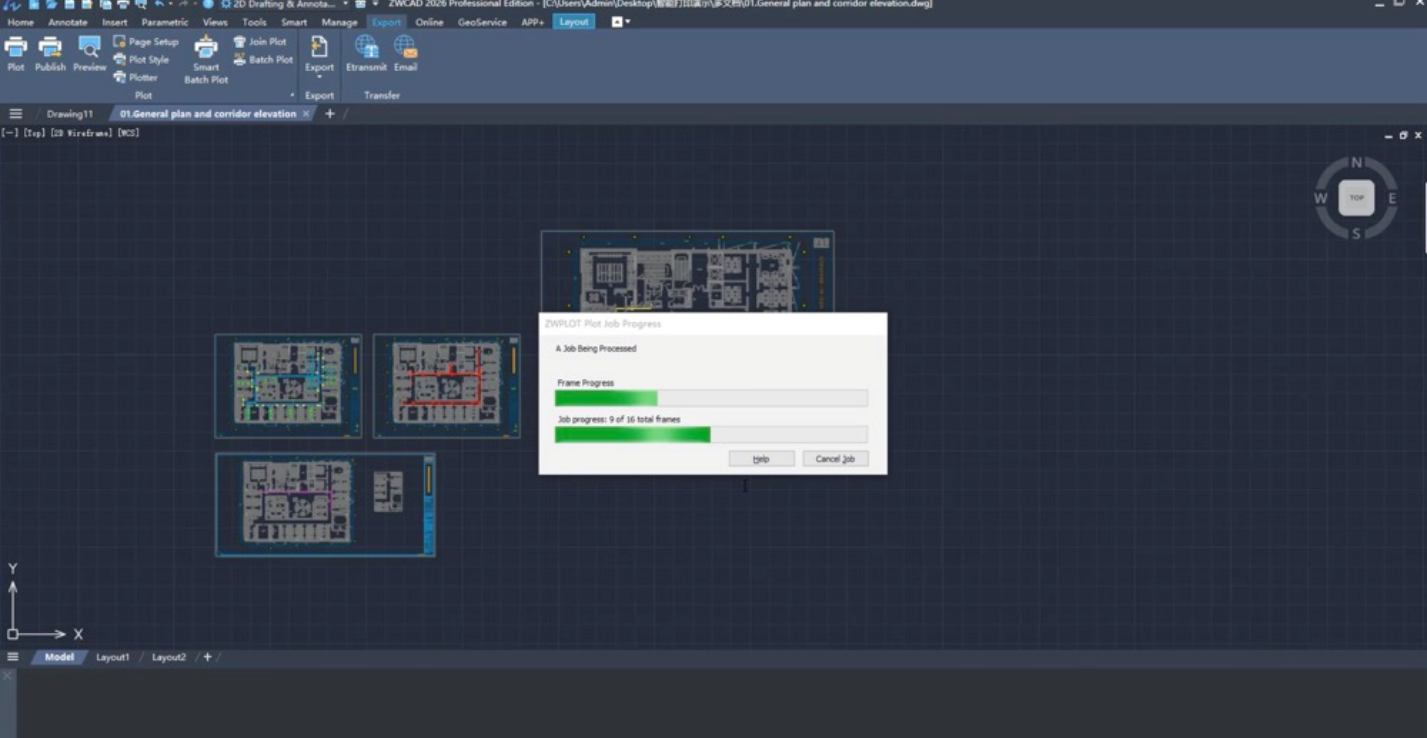Expand the Export dropdown in the ribbon
This screenshot has width=1427, height=738.
click(319, 76)
